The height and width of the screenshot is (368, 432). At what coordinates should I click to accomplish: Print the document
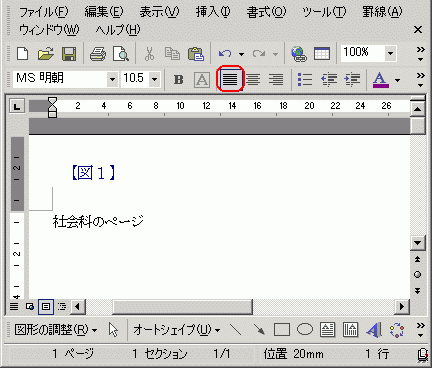[x=98, y=53]
